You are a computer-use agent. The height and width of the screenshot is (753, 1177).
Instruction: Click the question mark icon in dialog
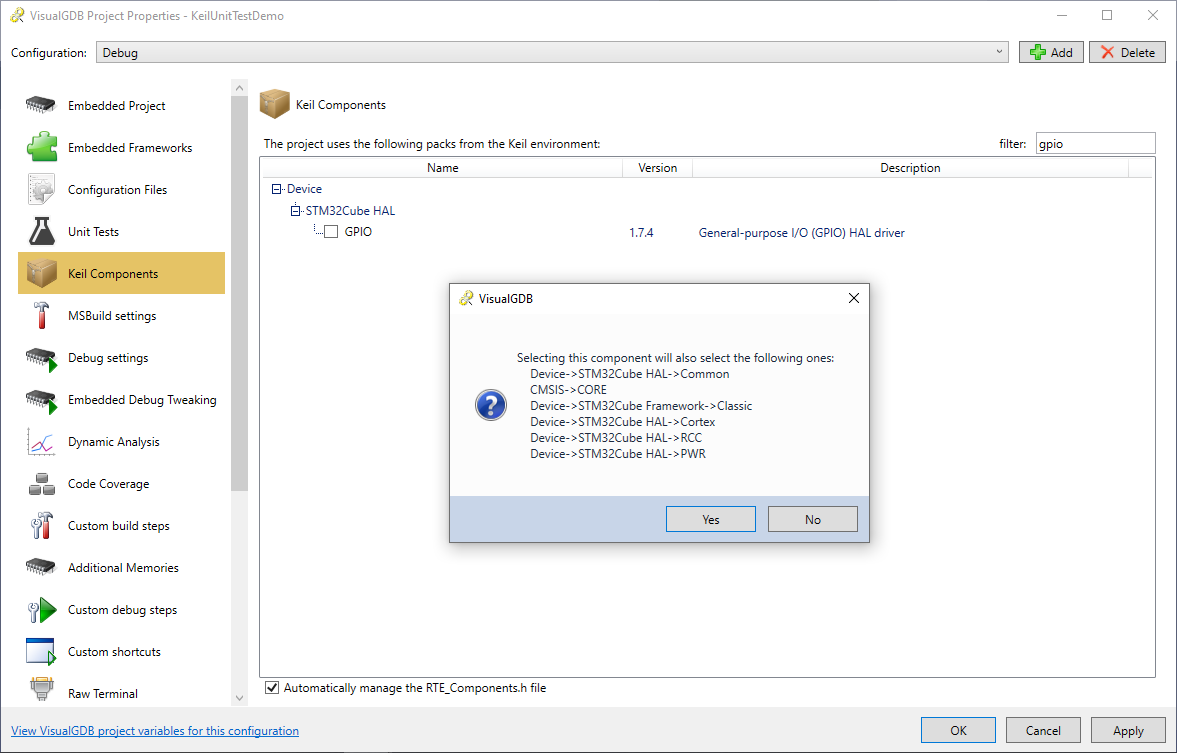point(491,405)
